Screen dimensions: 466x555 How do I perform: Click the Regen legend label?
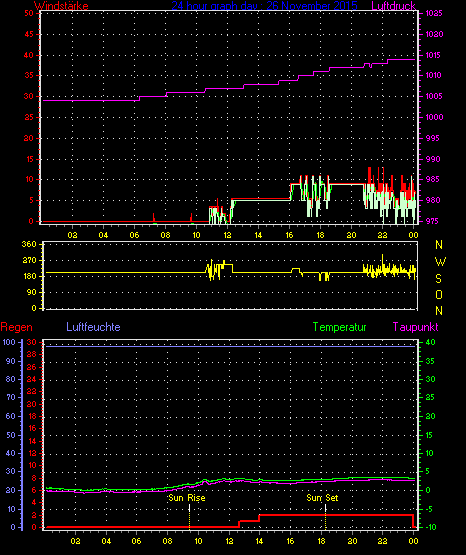[x=16, y=327]
